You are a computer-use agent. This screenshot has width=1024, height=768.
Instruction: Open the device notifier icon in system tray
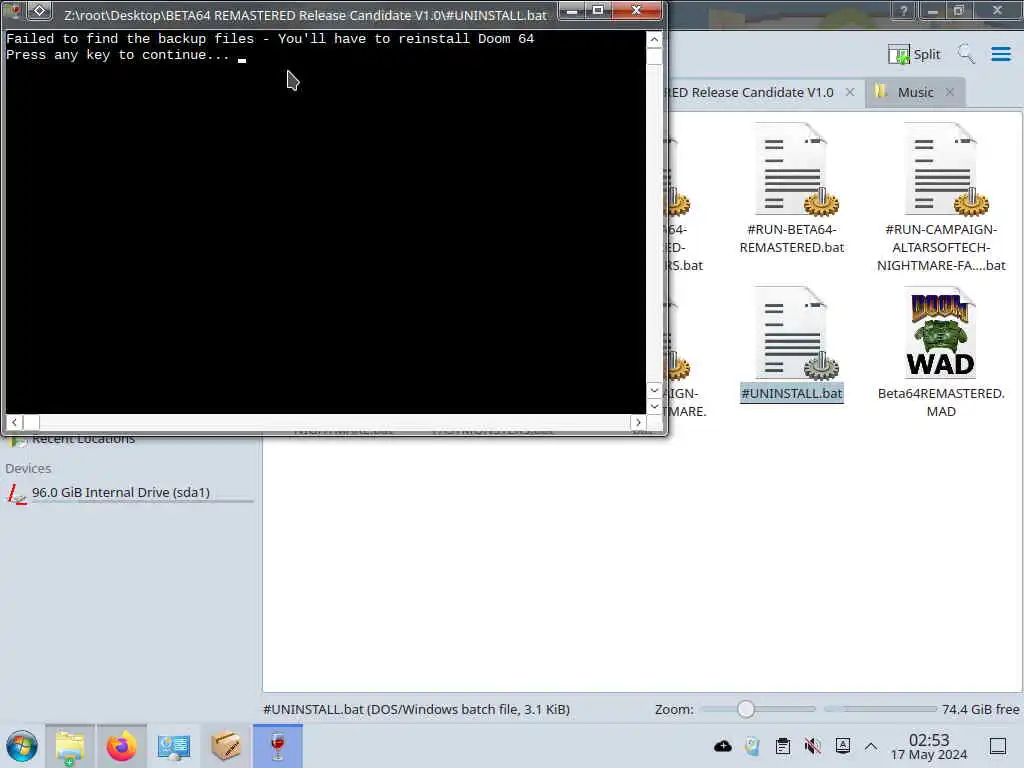pyautogui.click(x=752, y=746)
